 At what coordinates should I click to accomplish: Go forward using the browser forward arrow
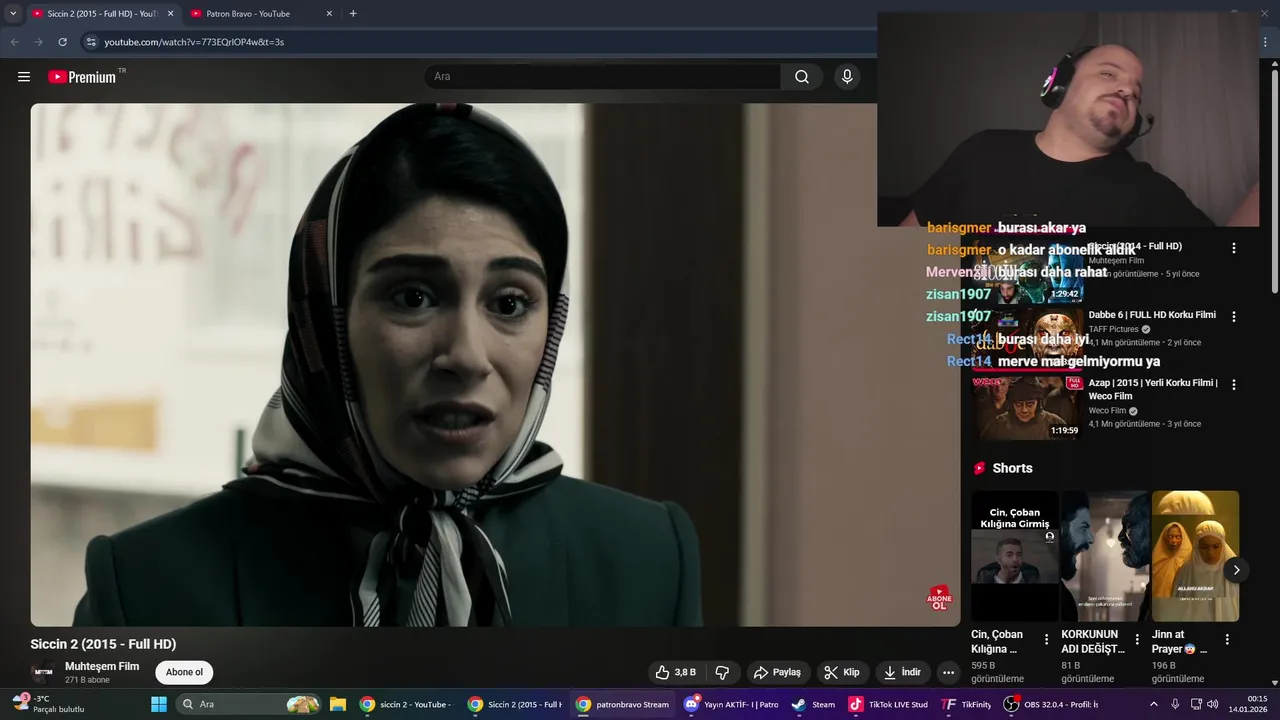38,42
